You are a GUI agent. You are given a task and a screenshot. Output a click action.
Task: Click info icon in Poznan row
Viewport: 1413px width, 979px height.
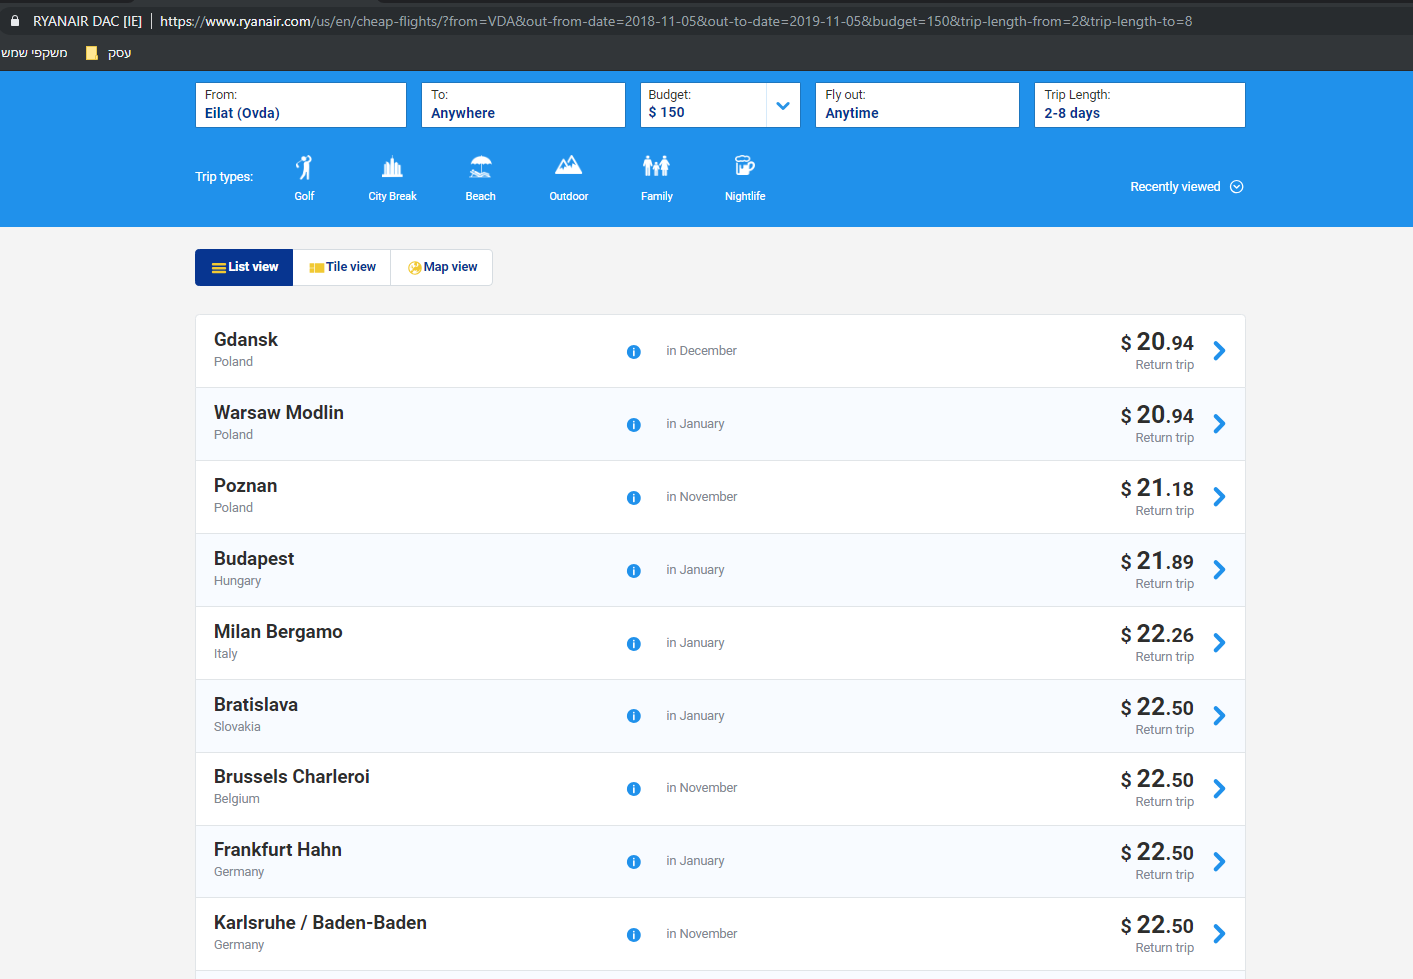click(x=633, y=498)
